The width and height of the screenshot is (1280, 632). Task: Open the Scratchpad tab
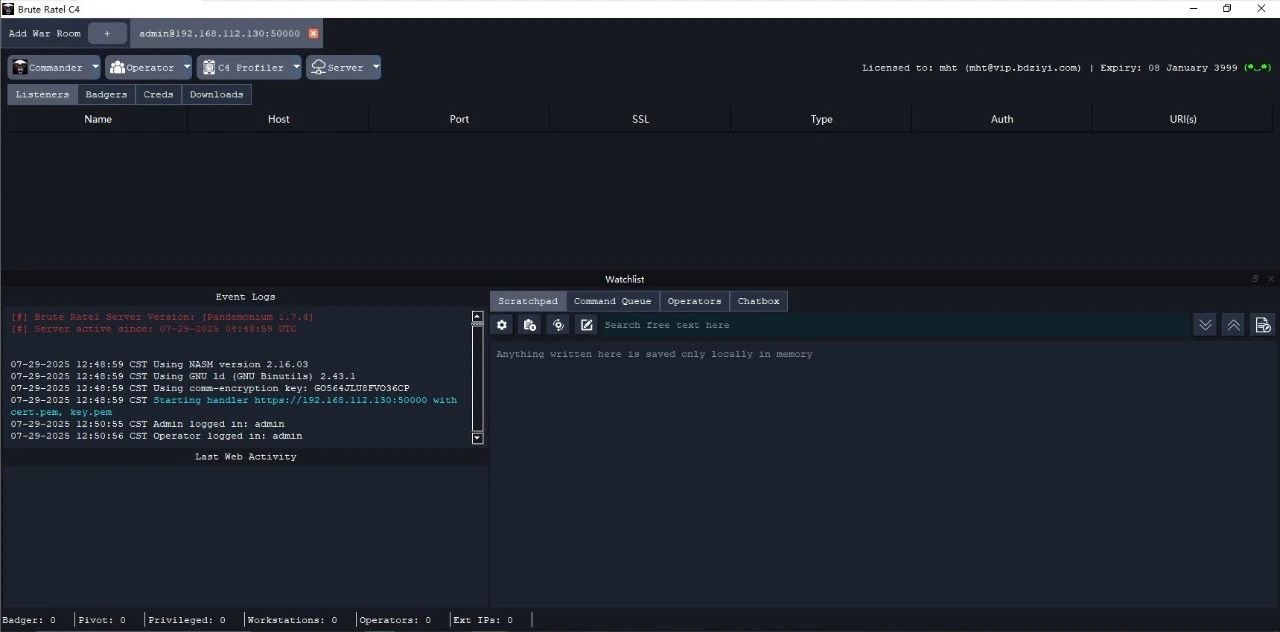(x=528, y=301)
